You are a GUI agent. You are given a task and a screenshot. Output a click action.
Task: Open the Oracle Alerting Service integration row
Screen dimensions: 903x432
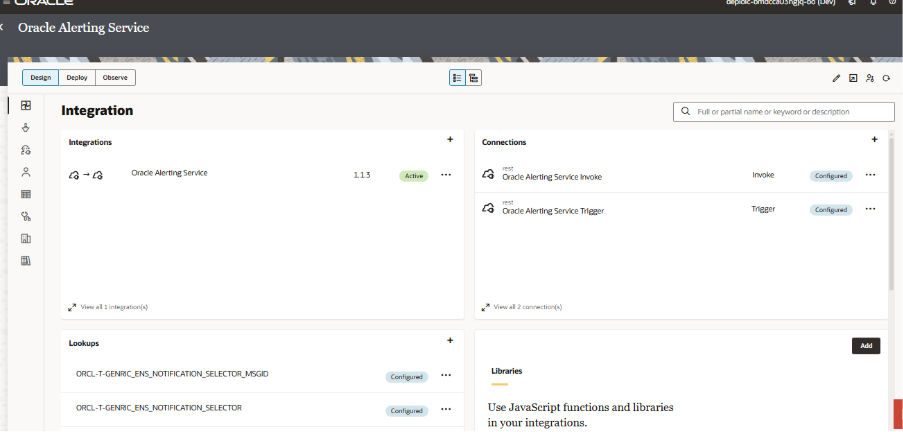pos(262,175)
